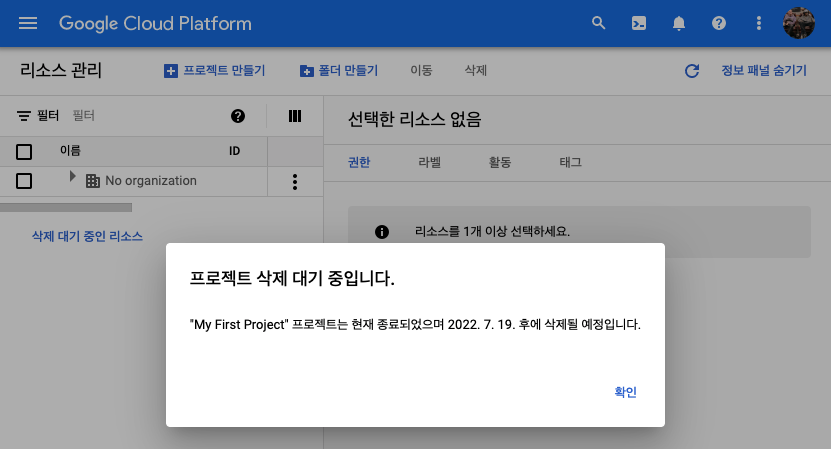Expand the No organization tree node
This screenshot has width=831, height=449.
[73, 177]
